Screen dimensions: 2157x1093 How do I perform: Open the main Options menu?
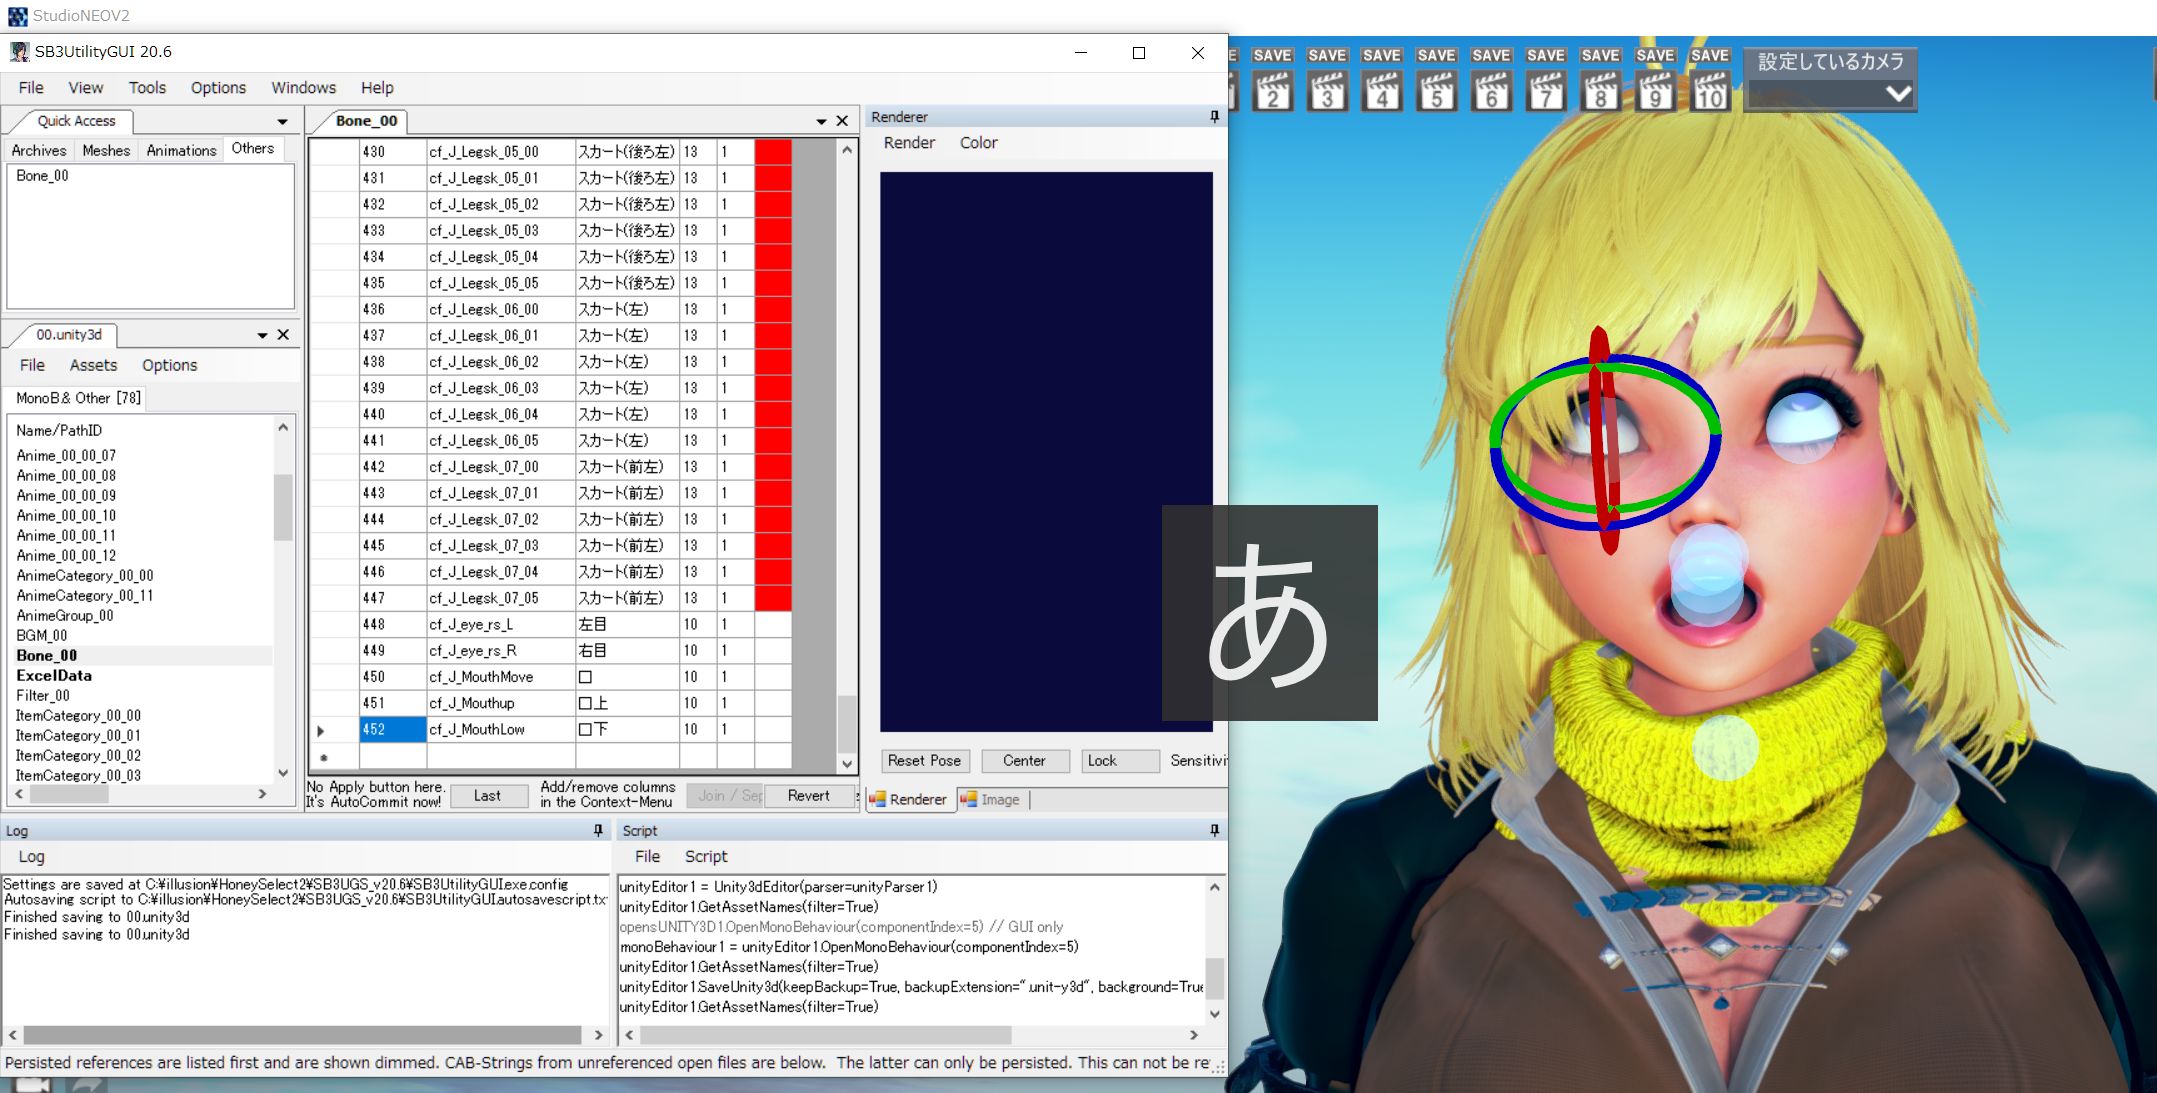[x=218, y=88]
